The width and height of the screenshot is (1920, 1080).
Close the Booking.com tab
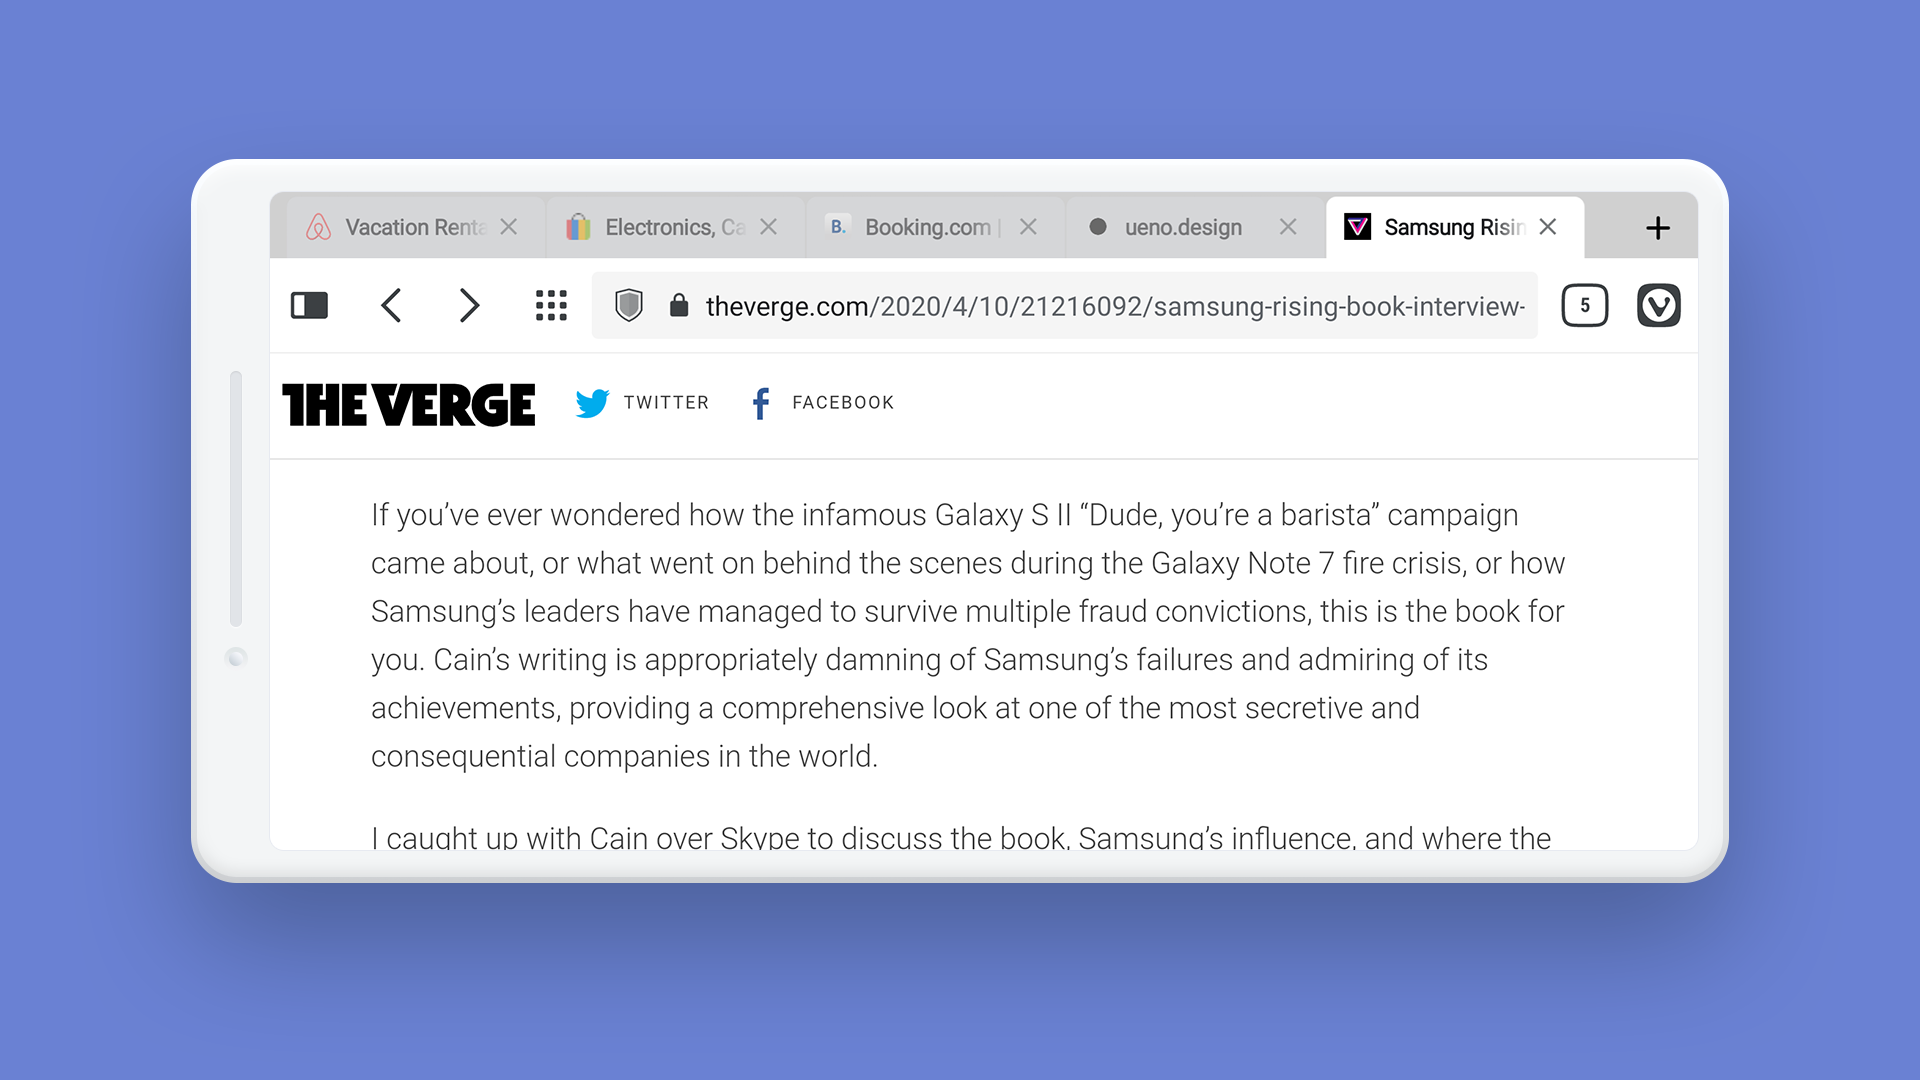pyautogui.click(x=1028, y=227)
